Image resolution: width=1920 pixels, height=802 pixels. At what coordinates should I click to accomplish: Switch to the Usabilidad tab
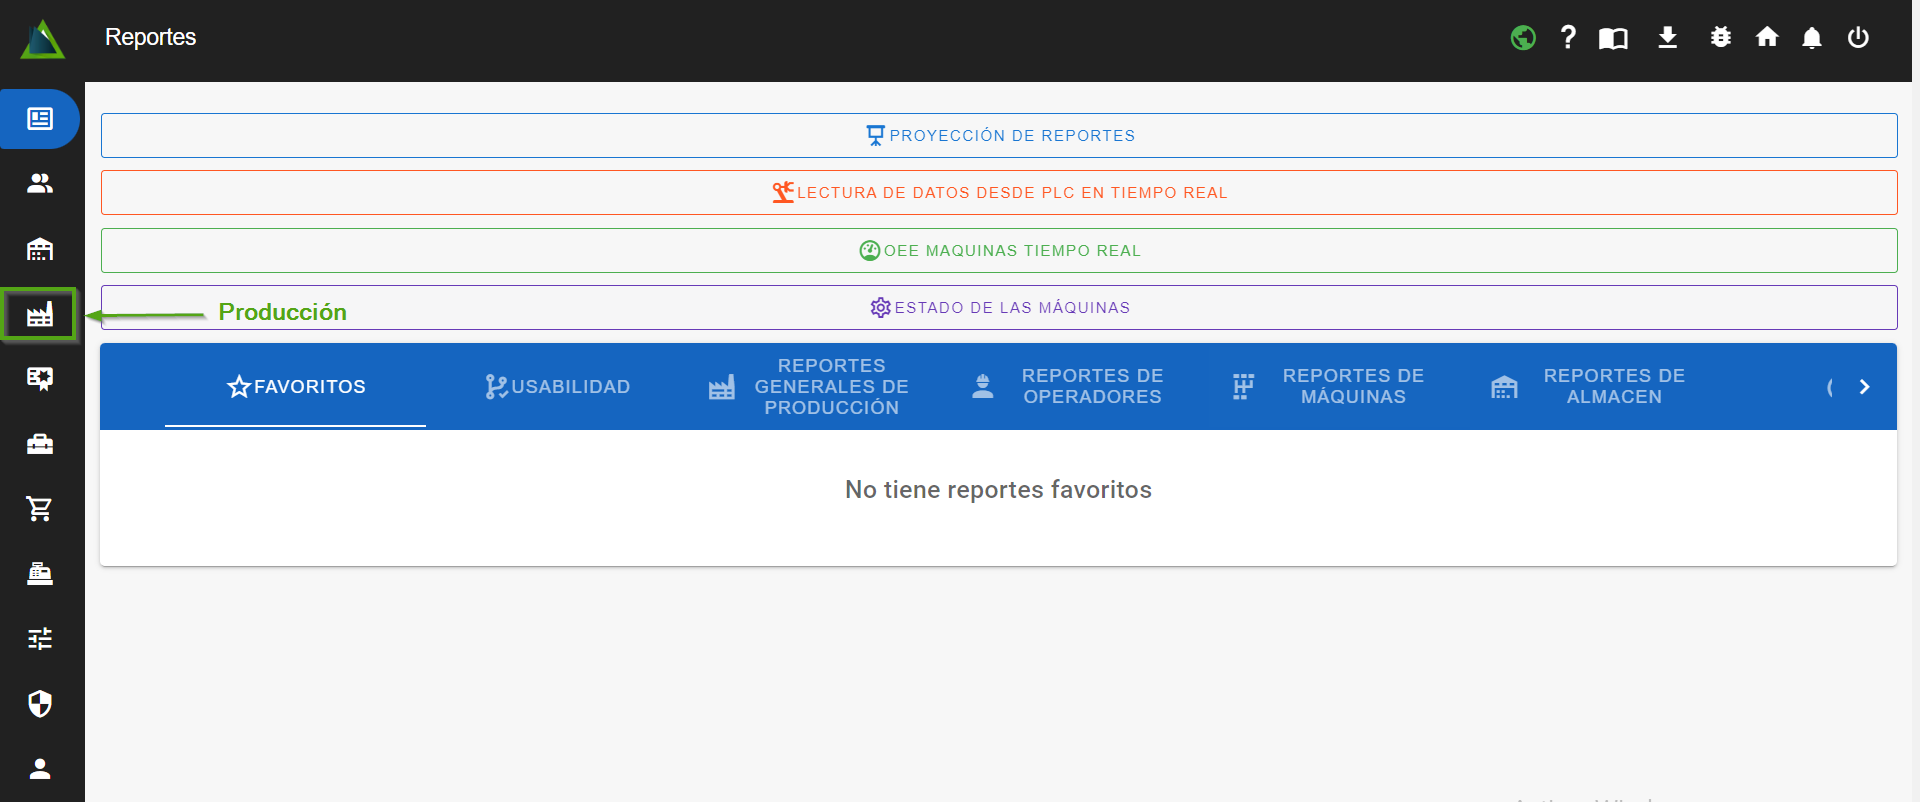click(557, 387)
